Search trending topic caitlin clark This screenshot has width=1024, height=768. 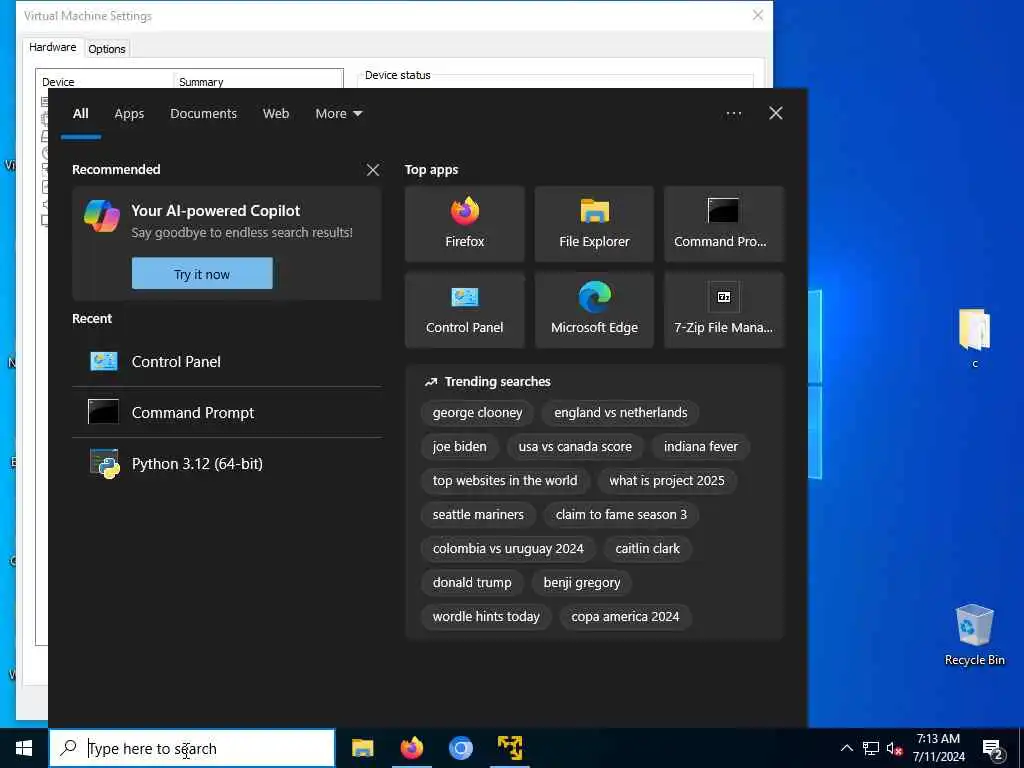[x=647, y=549]
